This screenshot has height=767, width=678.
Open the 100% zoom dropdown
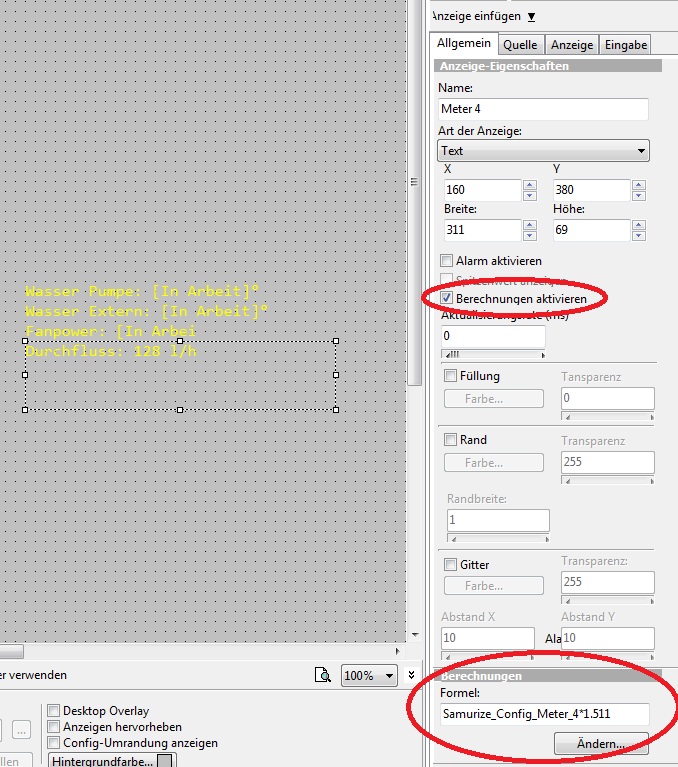369,676
